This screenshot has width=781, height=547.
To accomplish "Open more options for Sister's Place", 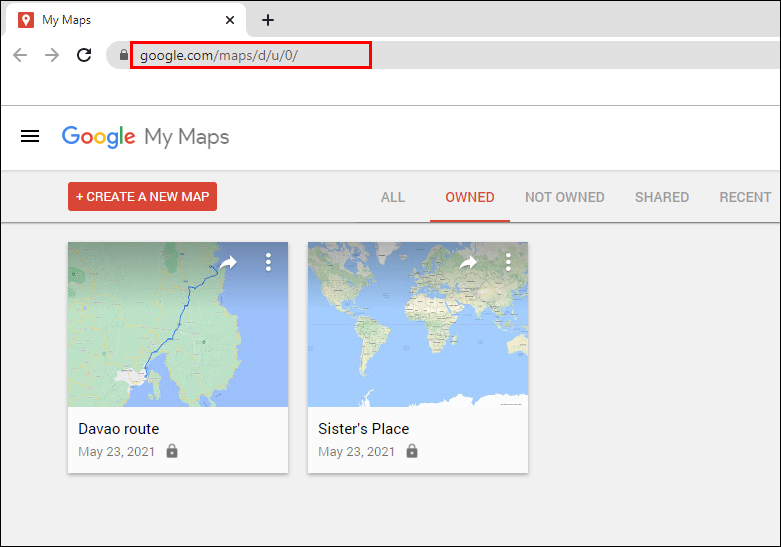I will pyautogui.click(x=508, y=262).
